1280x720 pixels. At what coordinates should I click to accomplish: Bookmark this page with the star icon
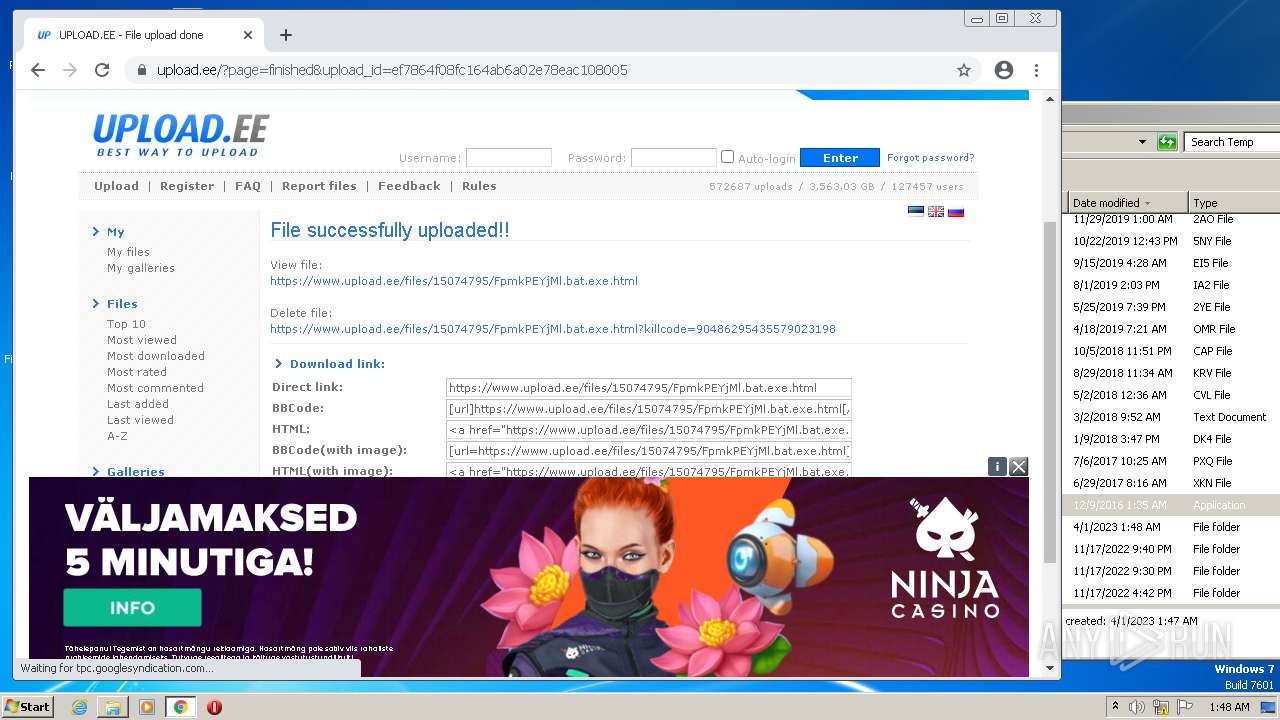964,70
